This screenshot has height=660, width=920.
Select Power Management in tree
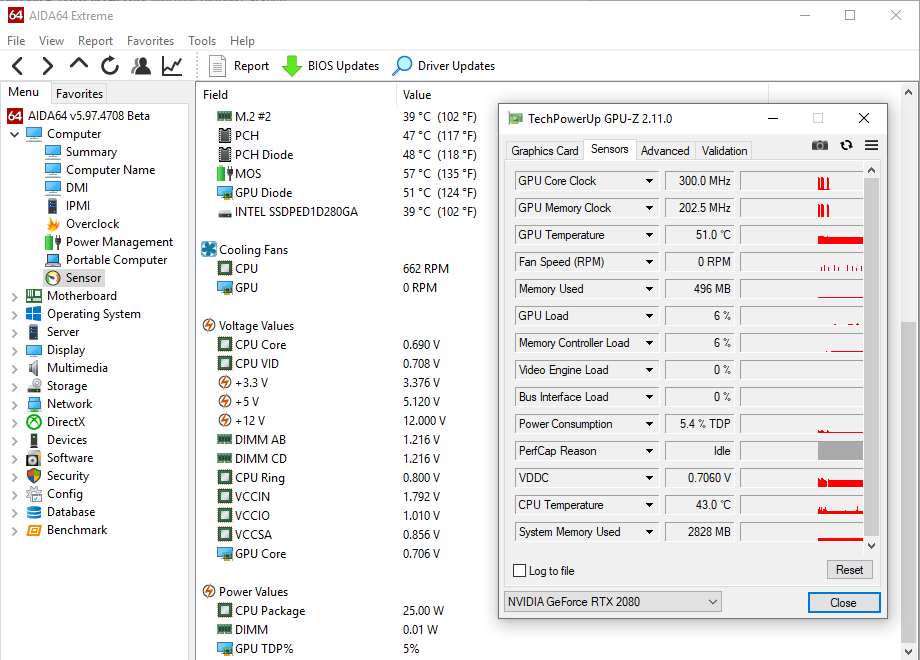tap(109, 242)
